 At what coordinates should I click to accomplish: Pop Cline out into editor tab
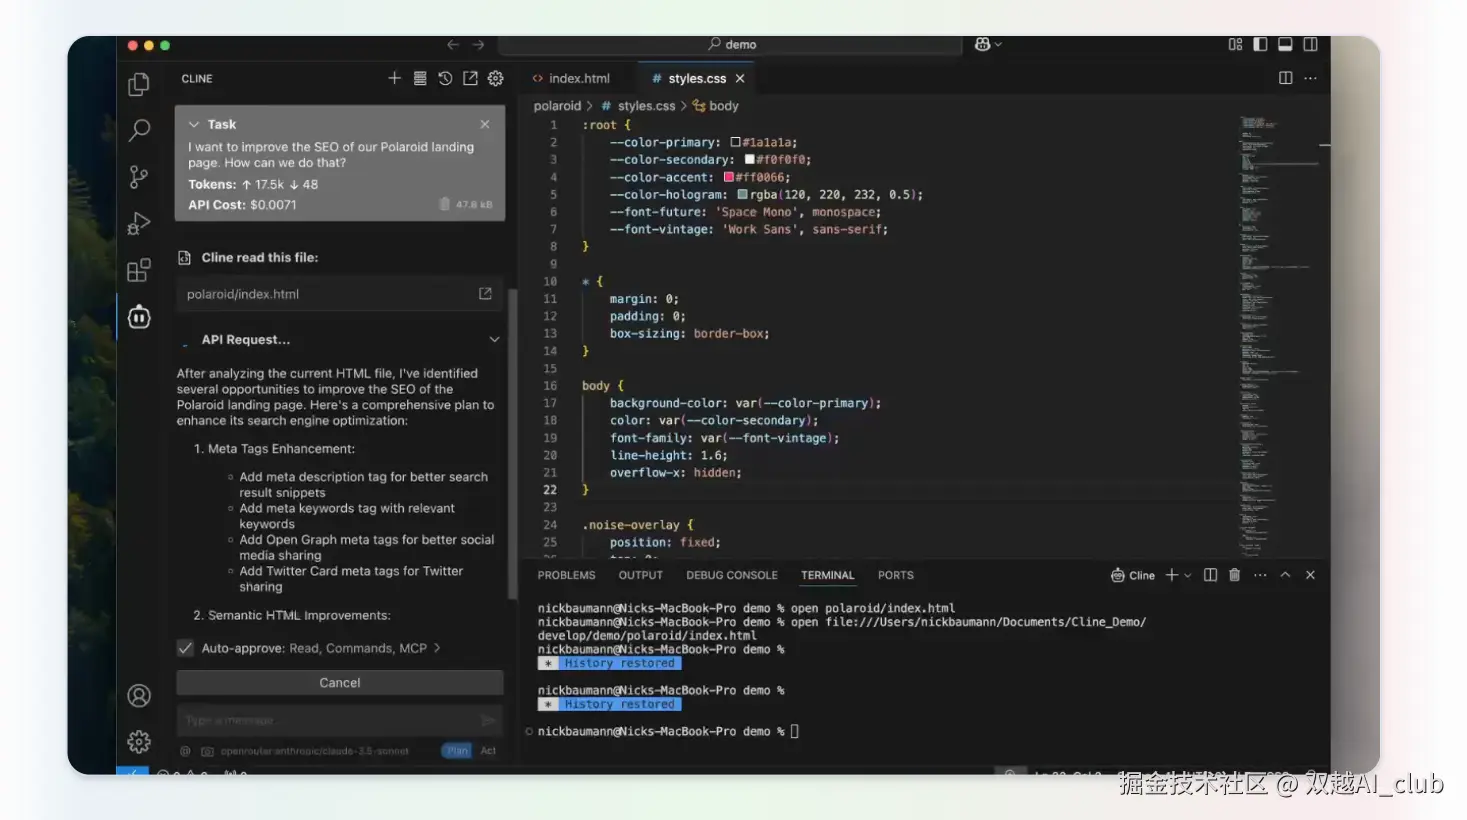470,78
